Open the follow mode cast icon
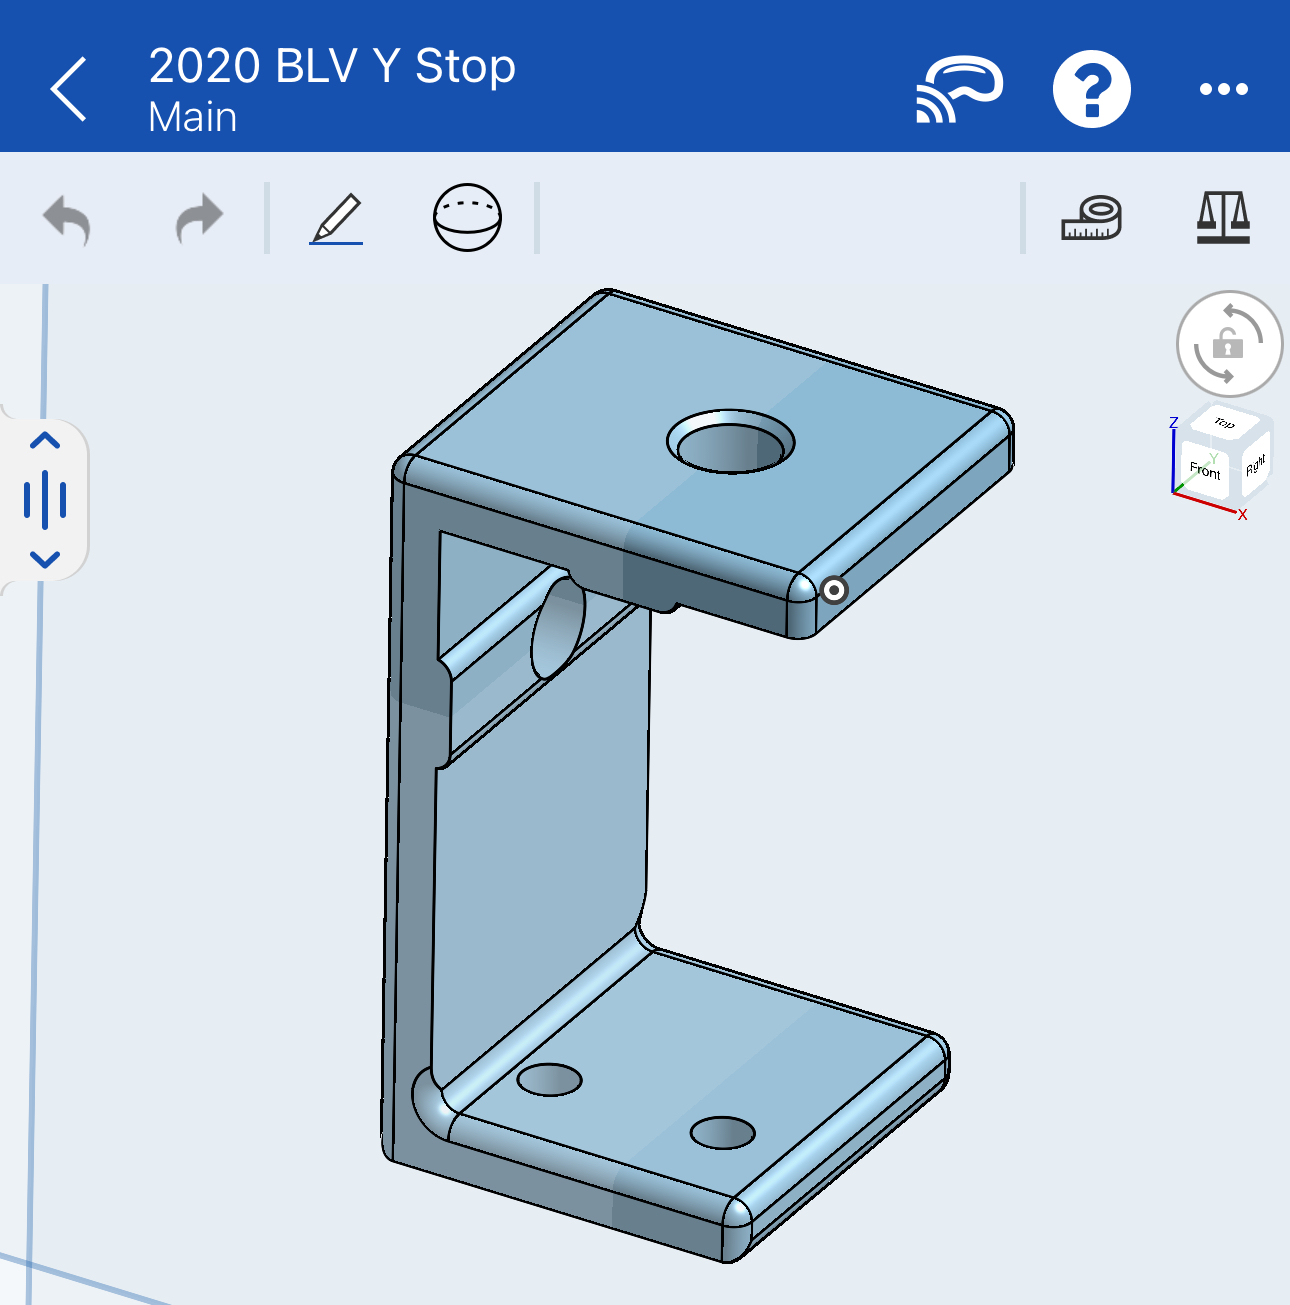This screenshot has height=1305, width=1290. coord(959,89)
